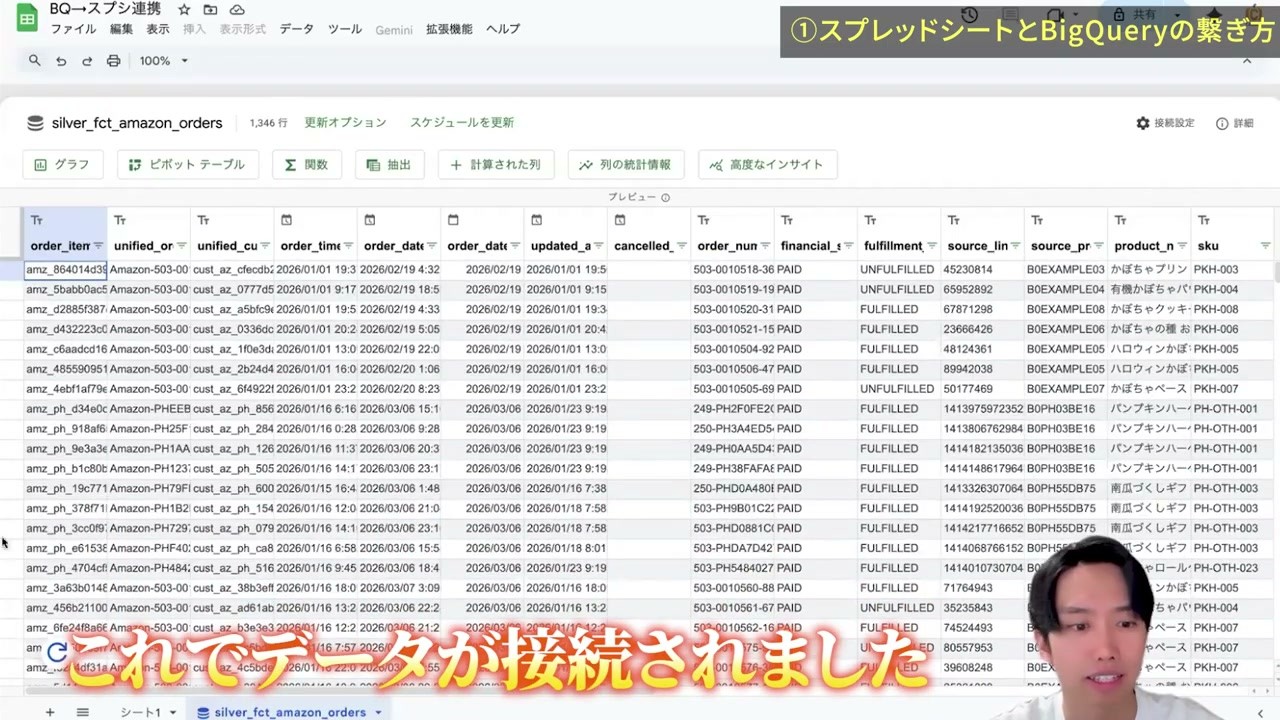This screenshot has width=1280, height=720.
Task: Open silver_fct_amazon_orders tab dropdown arrow
Action: tap(378, 712)
